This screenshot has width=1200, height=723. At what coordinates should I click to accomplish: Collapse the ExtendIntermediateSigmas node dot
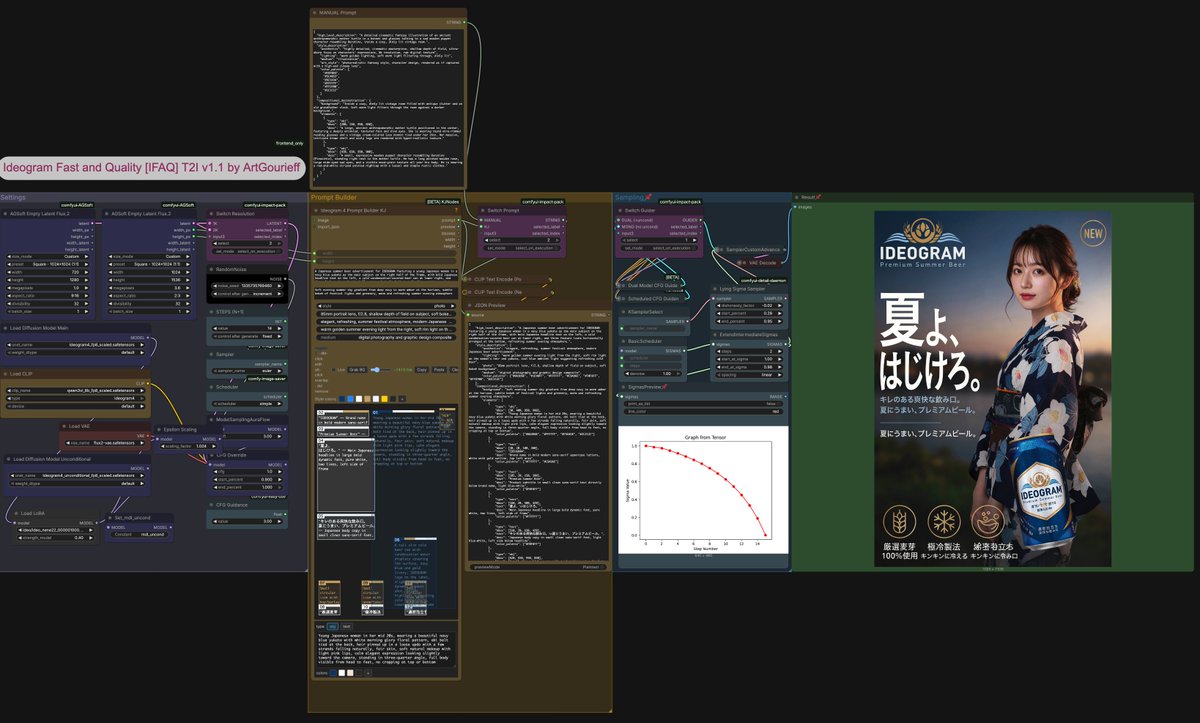pyautogui.click(x=714, y=335)
